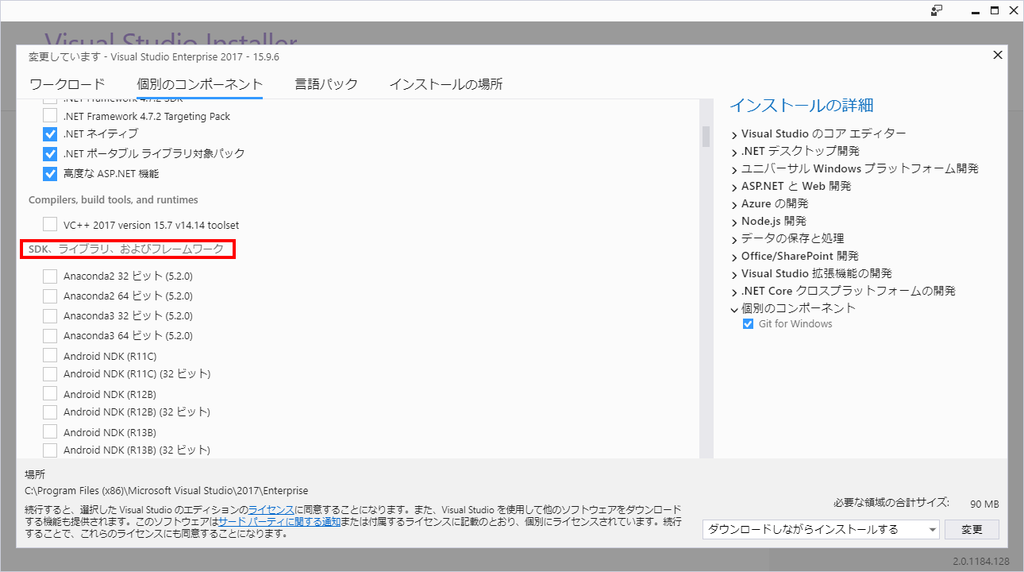This screenshot has height=572, width=1024.
Task: Uncheck the .NET ネイティブ checkbox
Action: (x=50, y=134)
